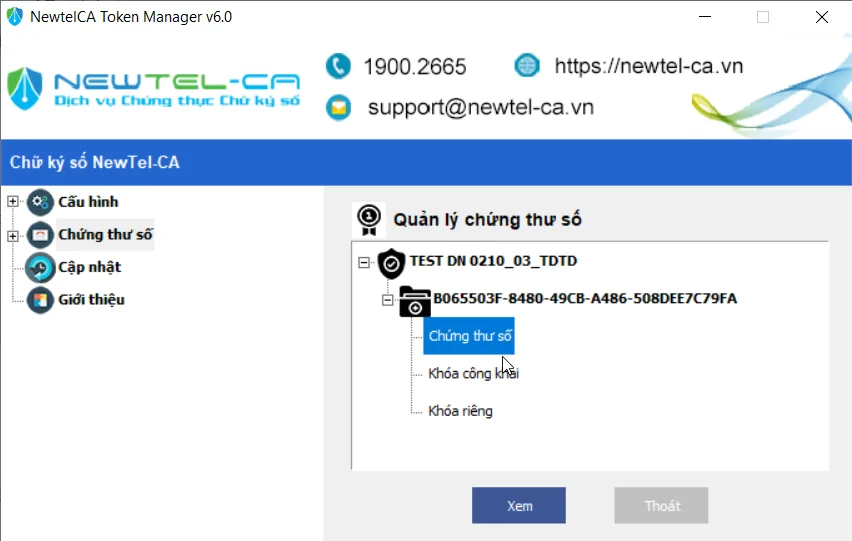Click the 1900.2665 hotline number
852x541 pixels.
[415, 67]
